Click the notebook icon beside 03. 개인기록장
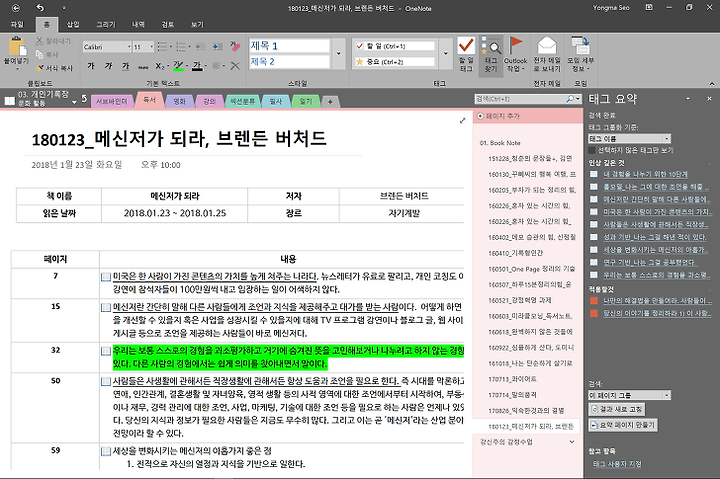This screenshot has height=479, width=720. [x=10, y=100]
